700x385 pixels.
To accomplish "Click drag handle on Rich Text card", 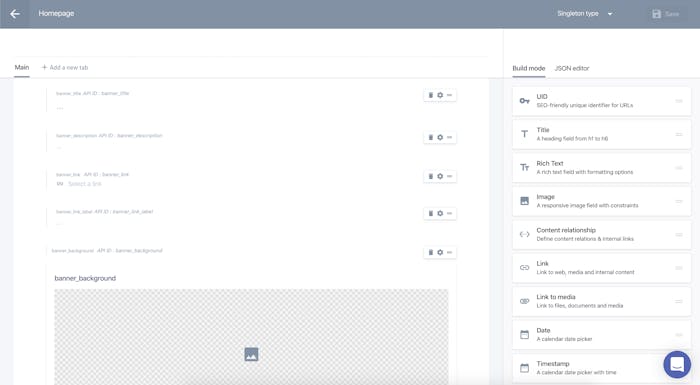I will coord(679,168).
